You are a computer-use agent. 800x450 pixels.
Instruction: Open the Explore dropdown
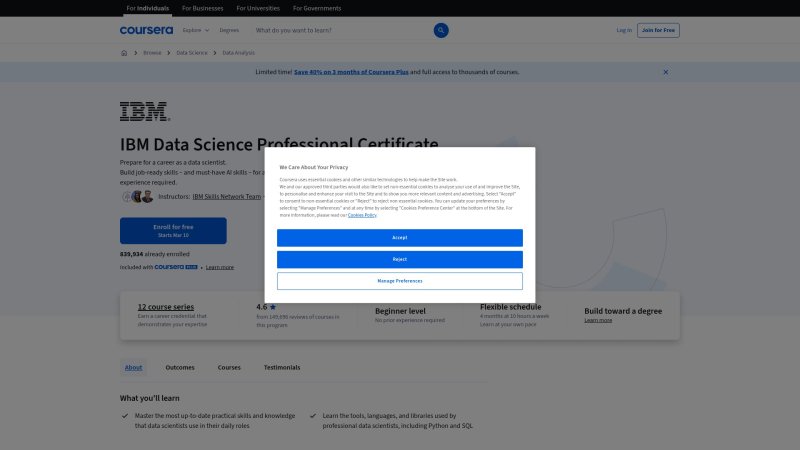(196, 30)
